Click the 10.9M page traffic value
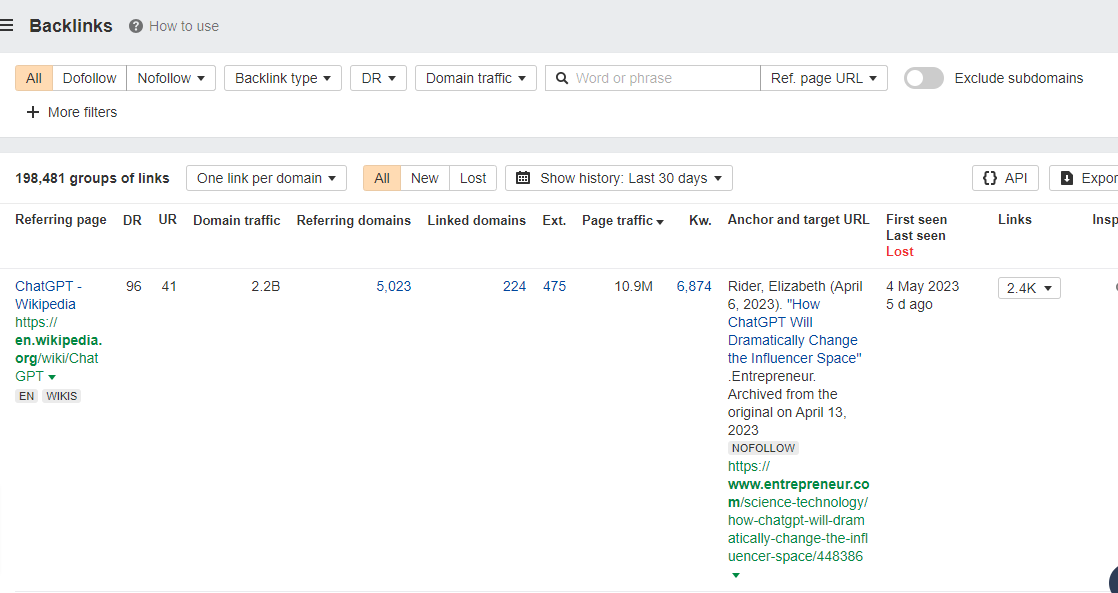This screenshot has width=1118, height=593. (633, 287)
